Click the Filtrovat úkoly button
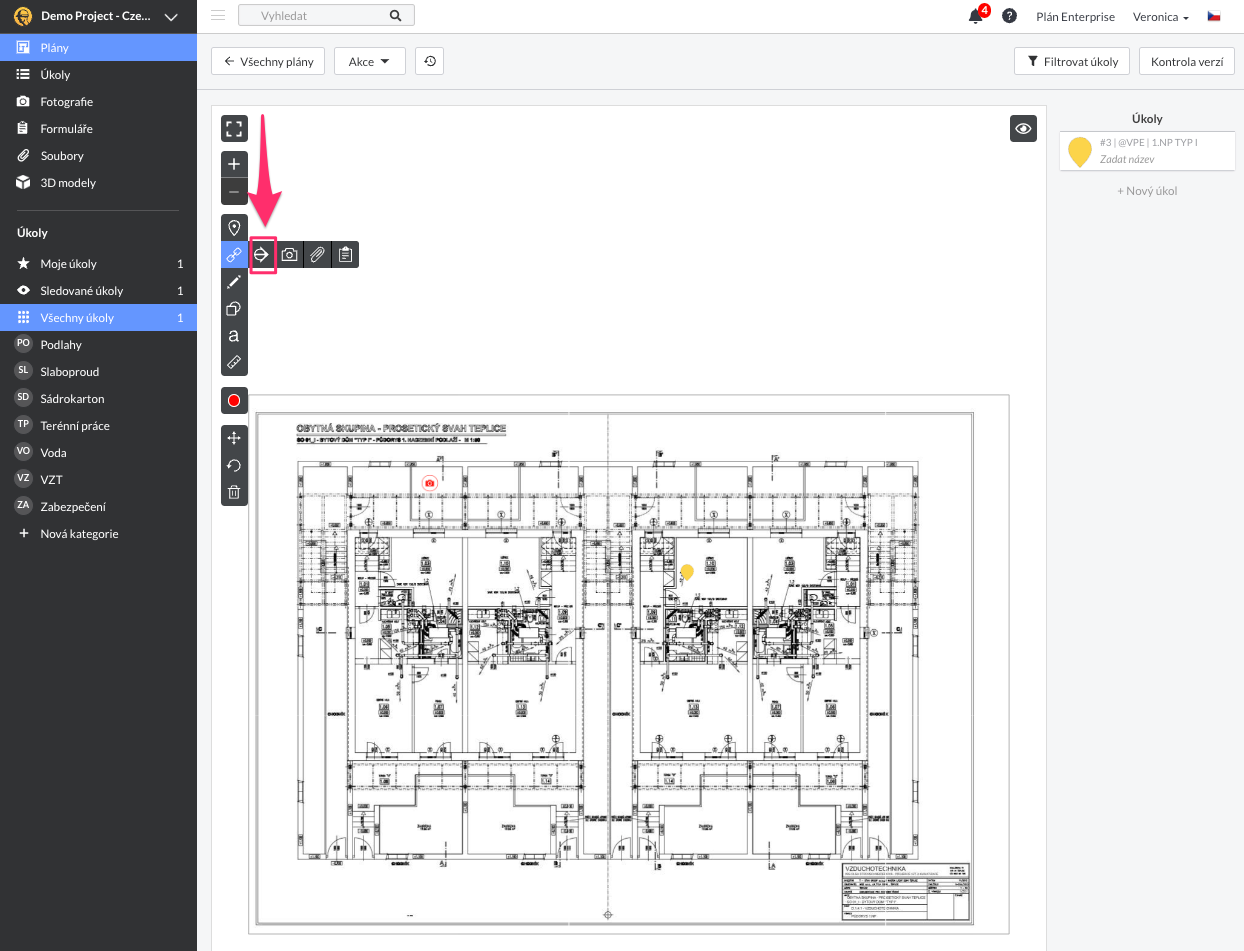1244x951 pixels. (x=1072, y=62)
